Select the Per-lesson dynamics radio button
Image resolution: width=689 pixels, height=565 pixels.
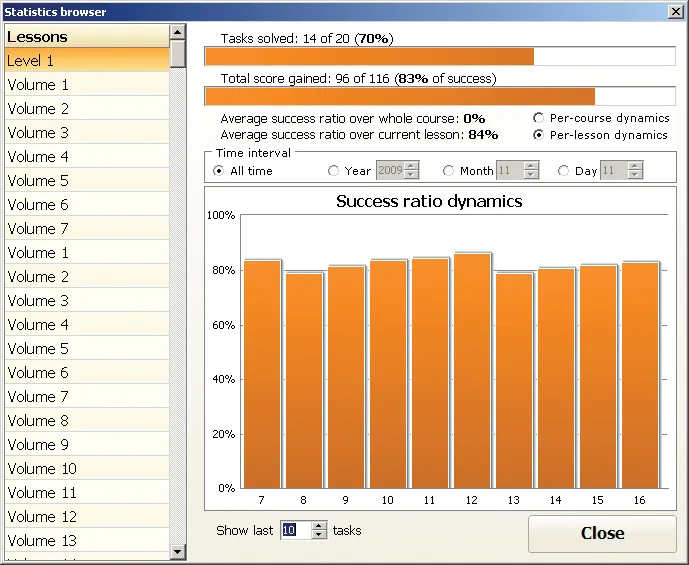[538, 135]
